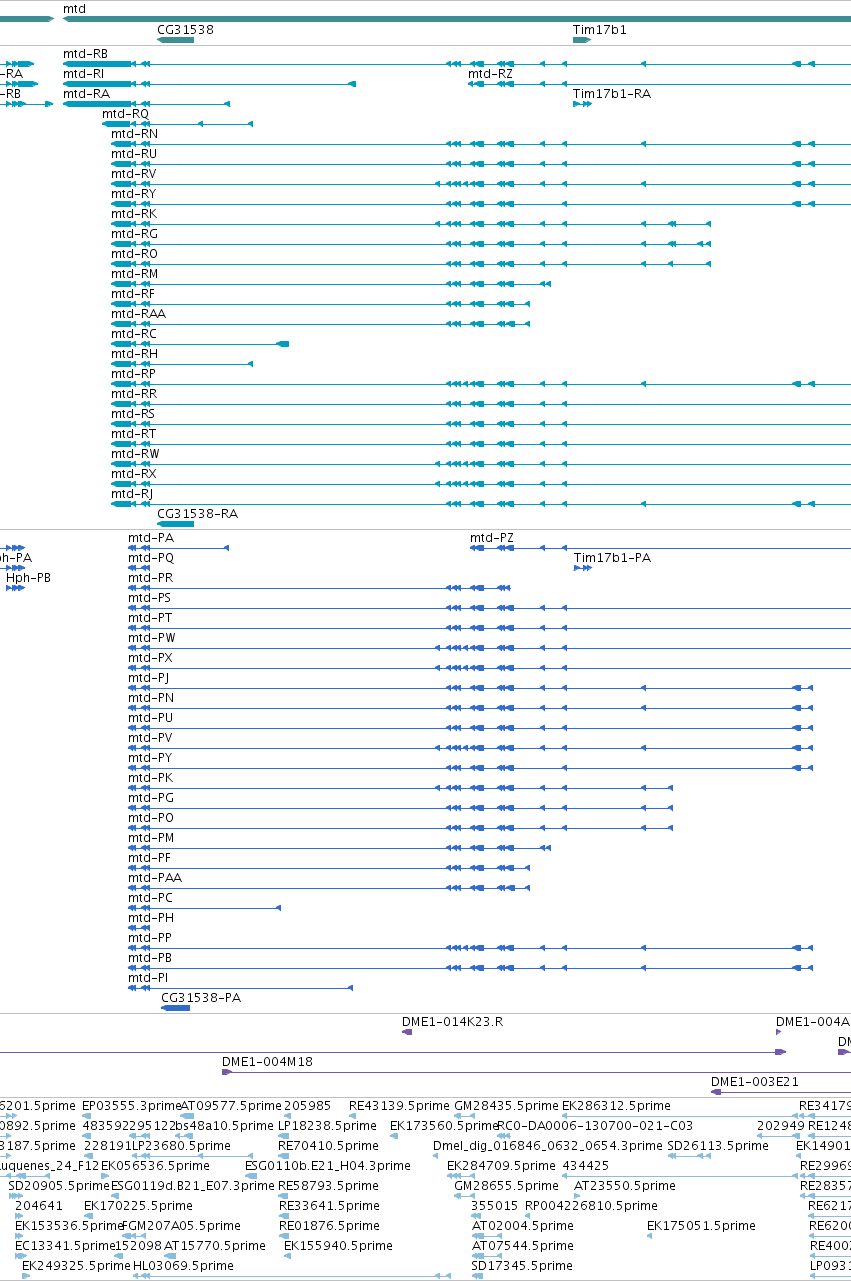Choose the mtd-PW protein label
This screenshot has width=851, height=1281.
pos(152,638)
